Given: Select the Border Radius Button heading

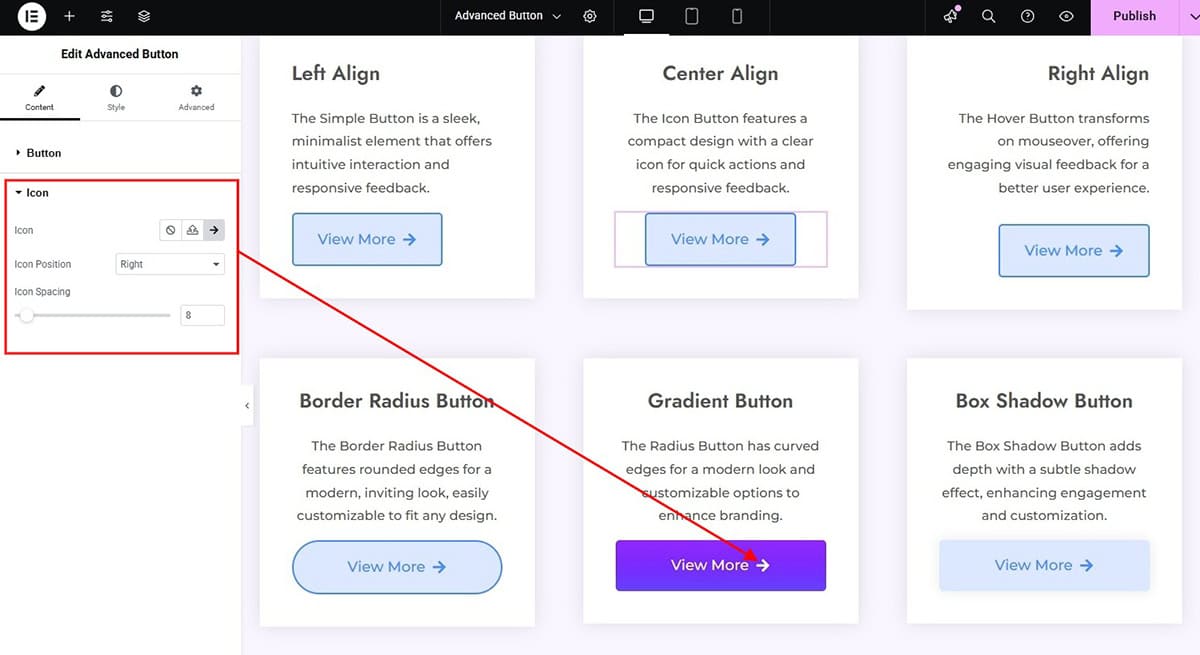Looking at the screenshot, I should pos(397,401).
